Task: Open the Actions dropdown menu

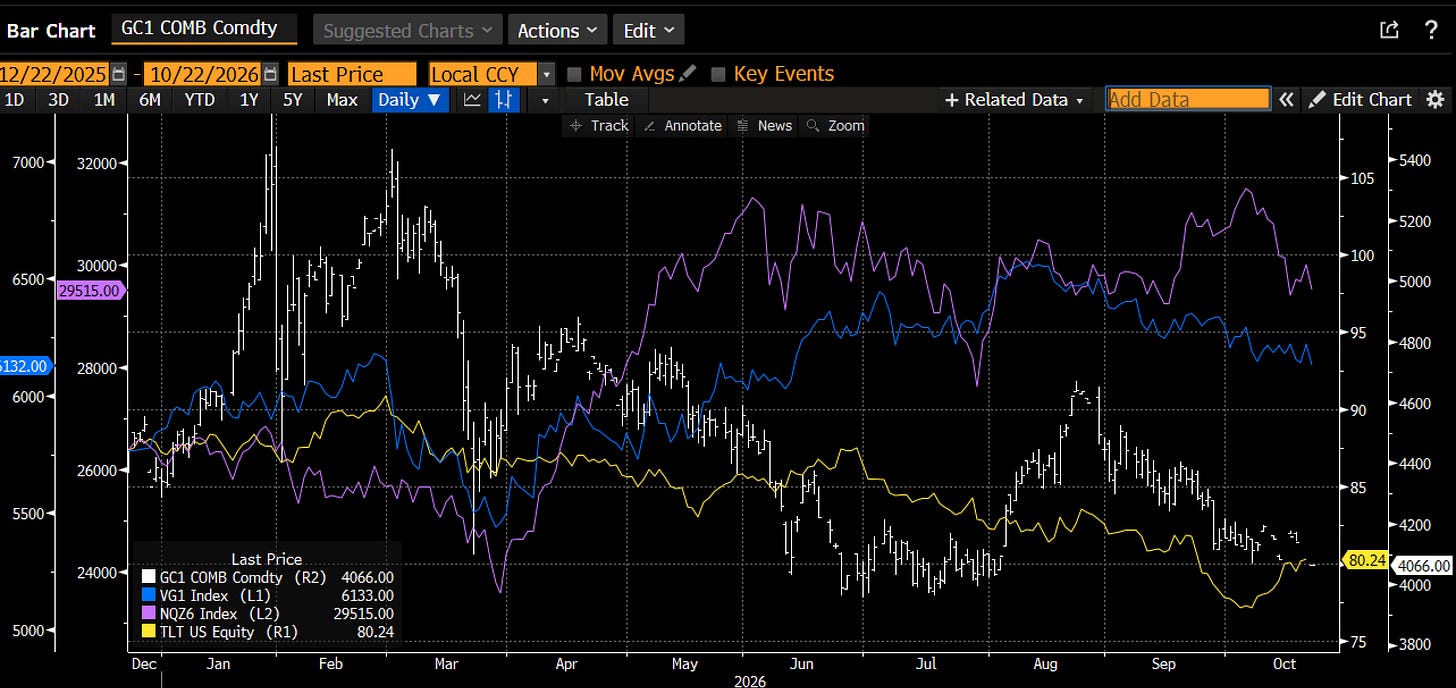Action: (x=557, y=30)
